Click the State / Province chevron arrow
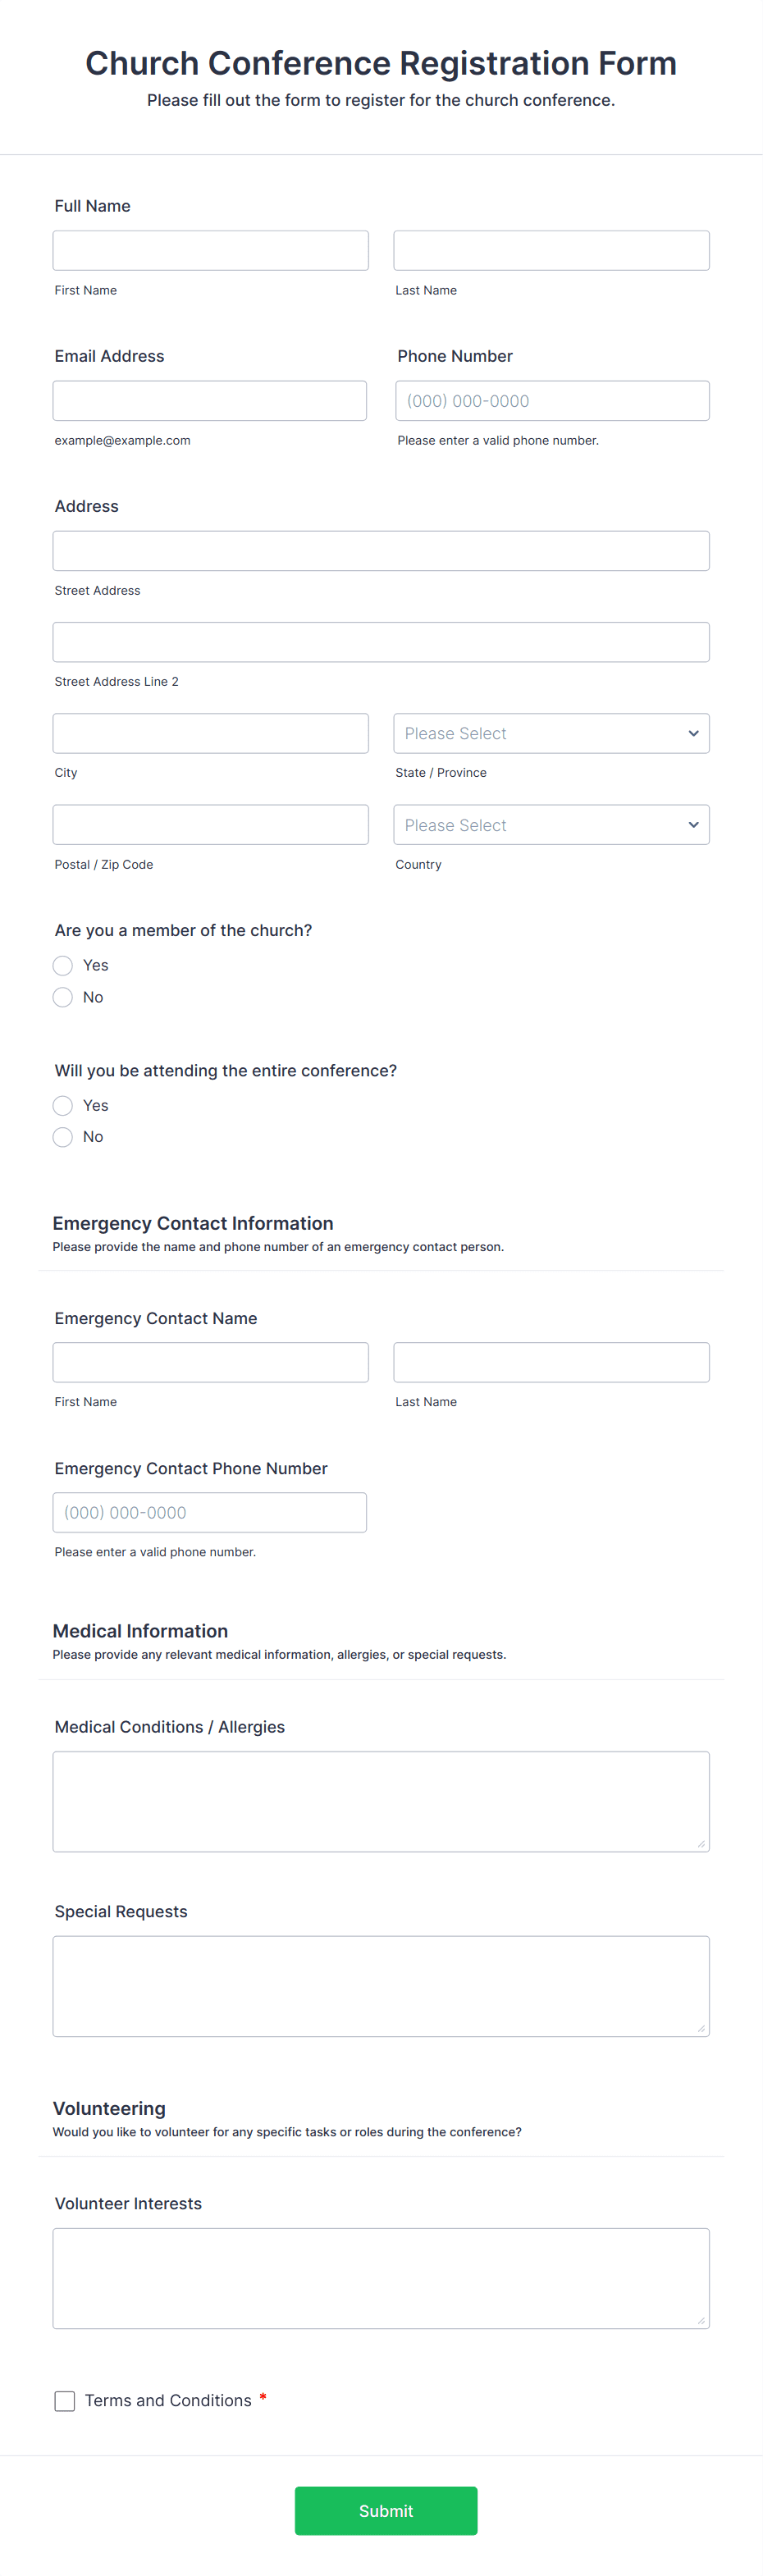The height and width of the screenshot is (2576, 763). [693, 733]
